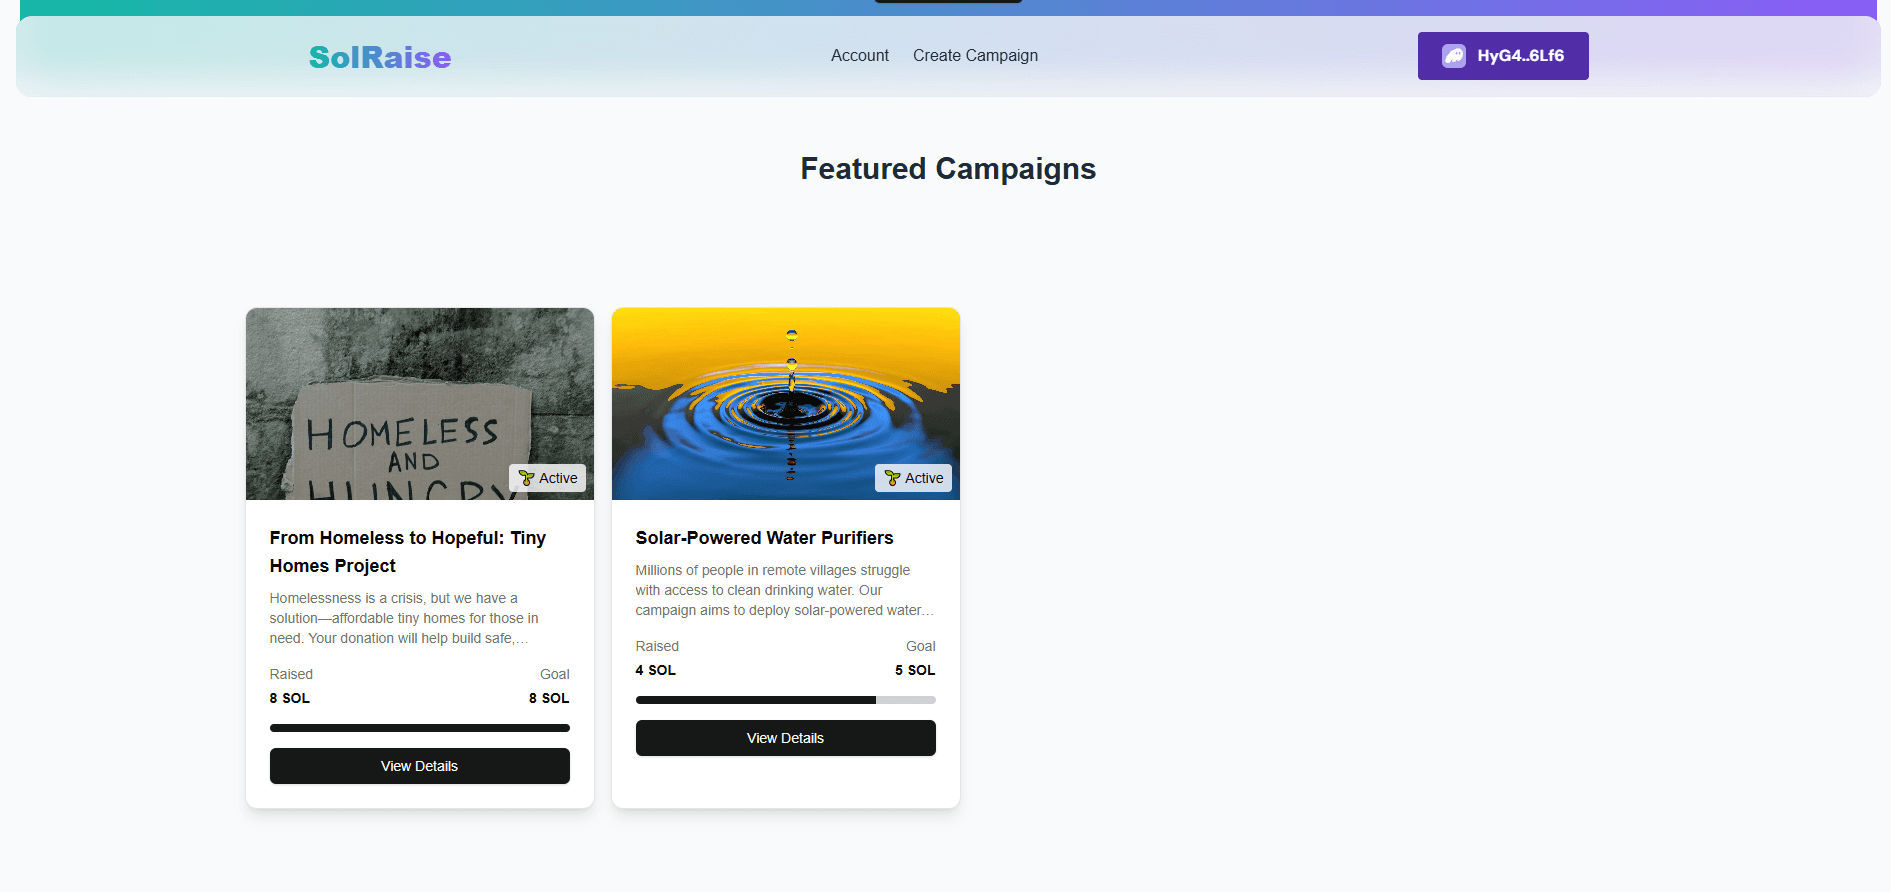The image size is (1891, 892).
Task: Click the Homelessness campaign description text
Action: [404, 618]
